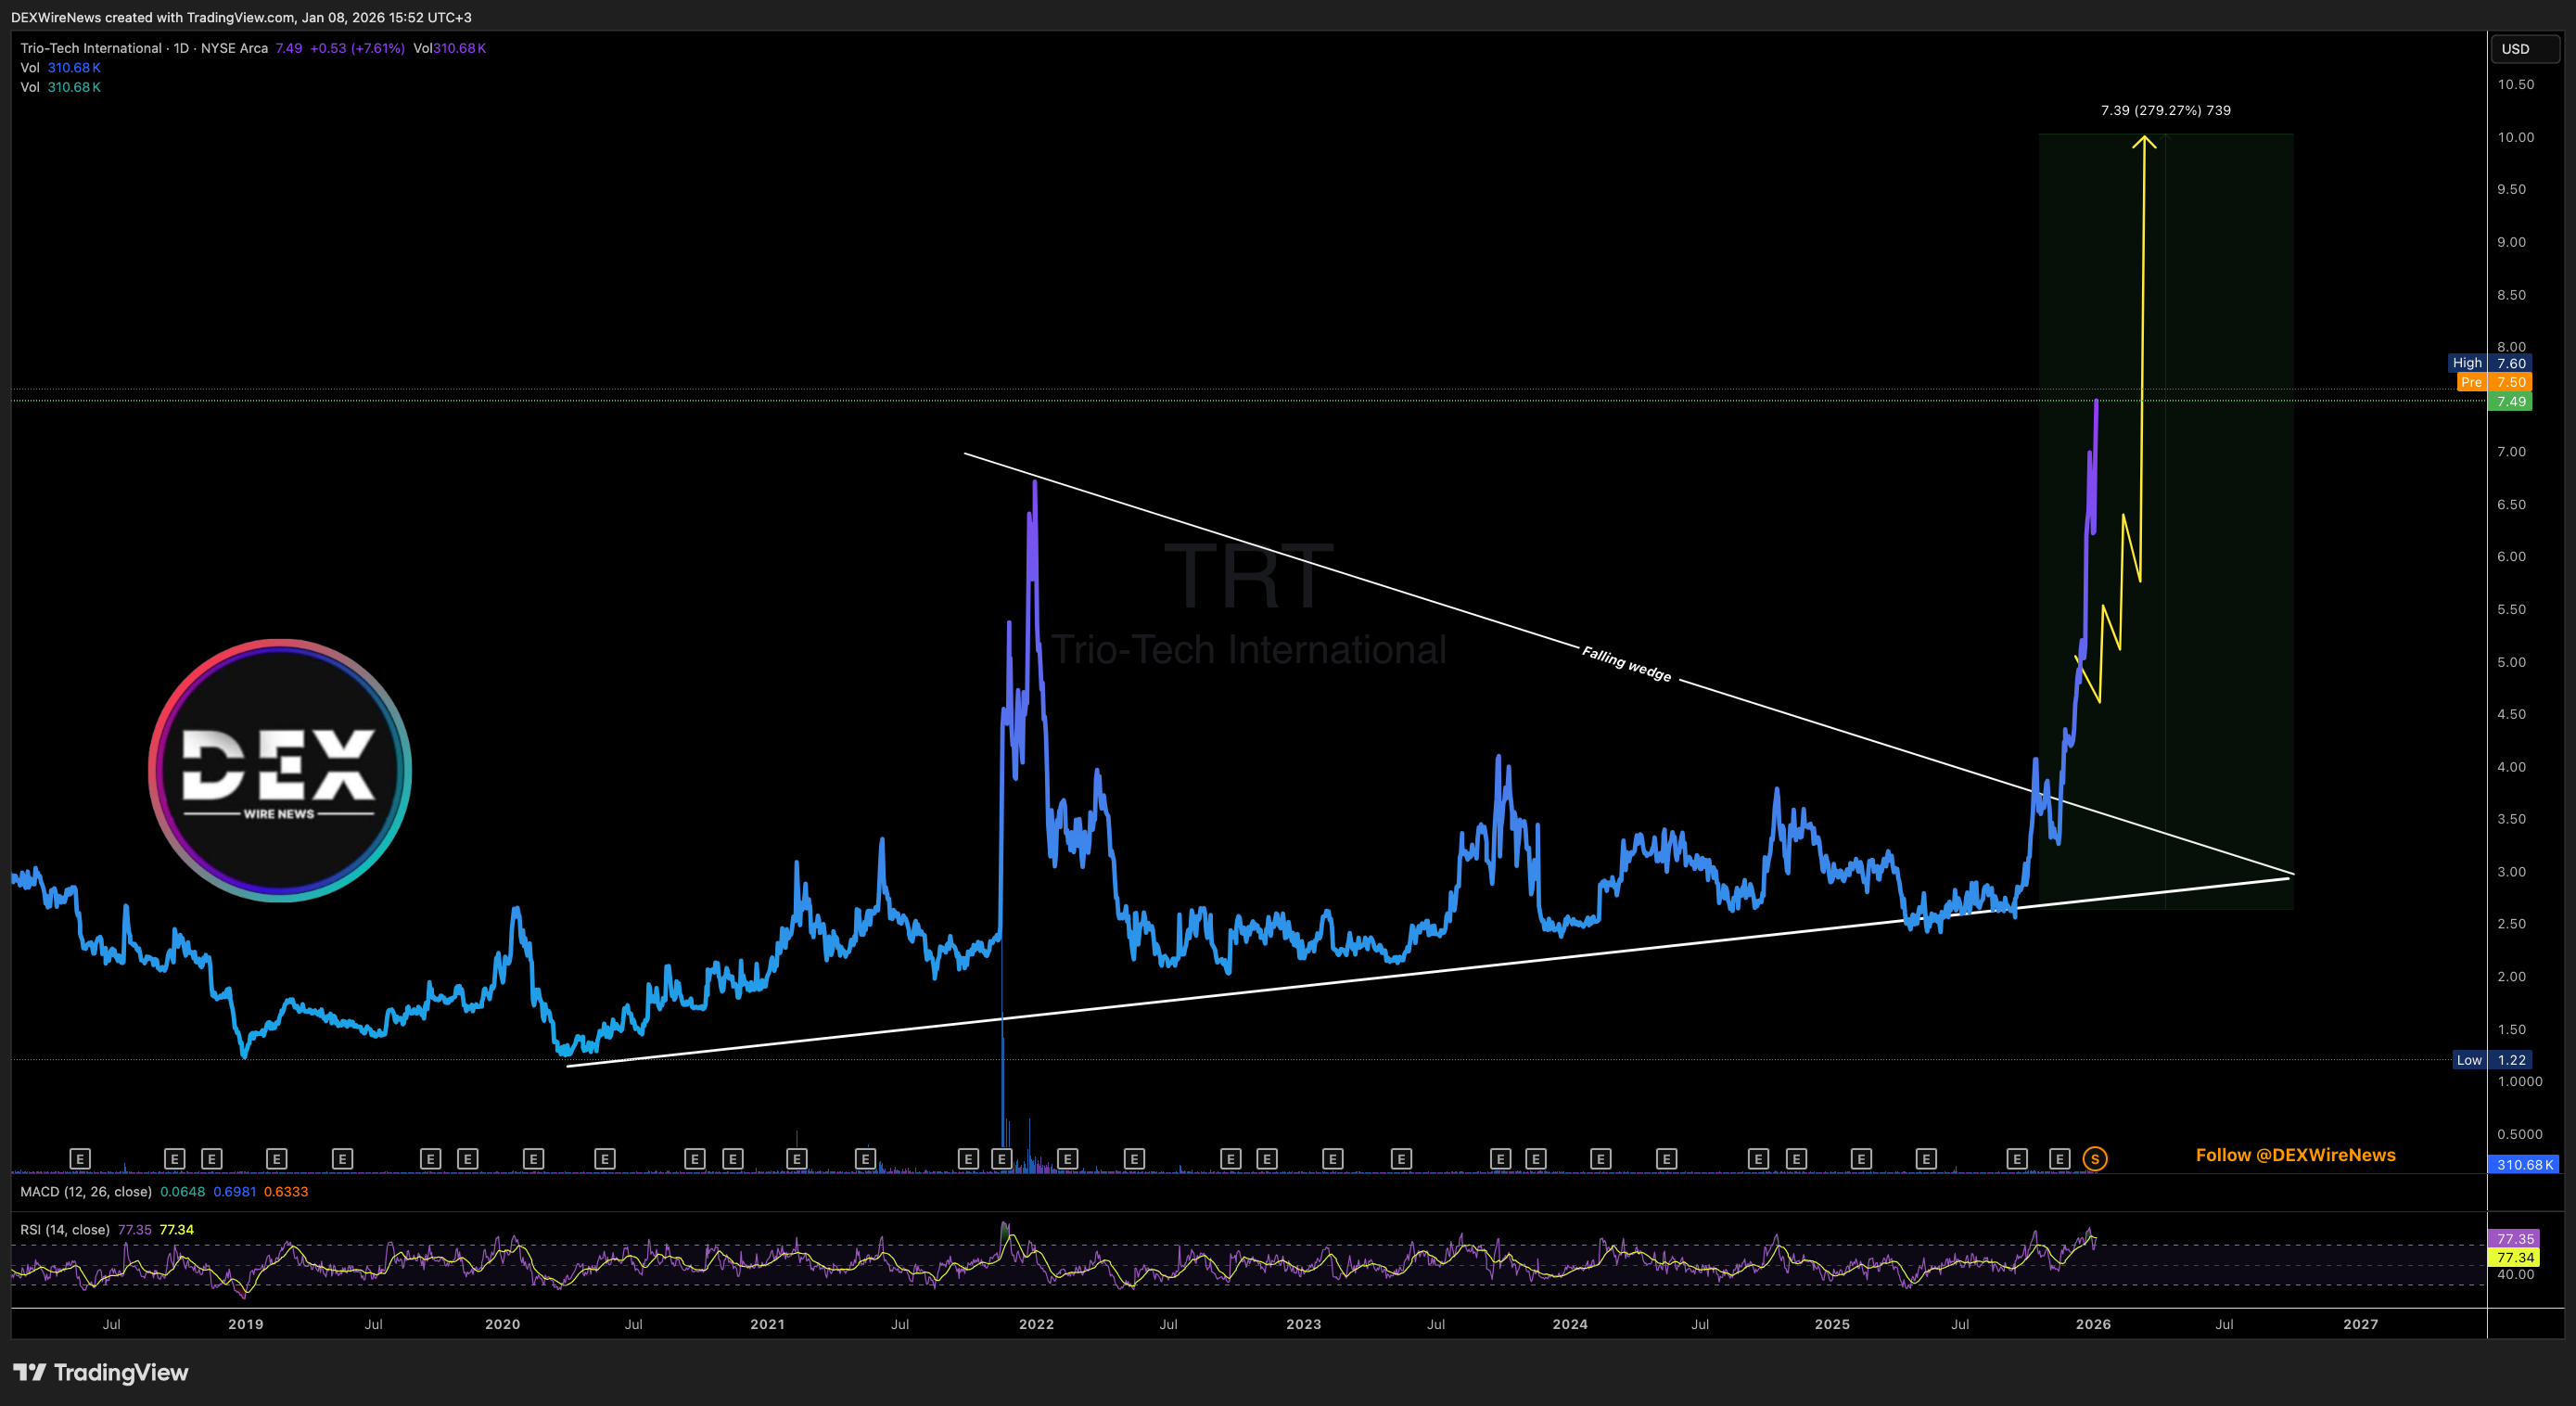
Task: Click the orange stock split "S" marker
Action: pyautogui.click(x=2095, y=1159)
